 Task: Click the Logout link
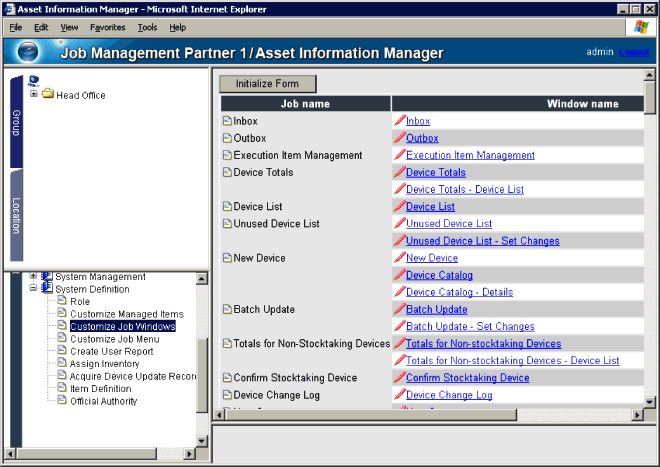coord(634,52)
